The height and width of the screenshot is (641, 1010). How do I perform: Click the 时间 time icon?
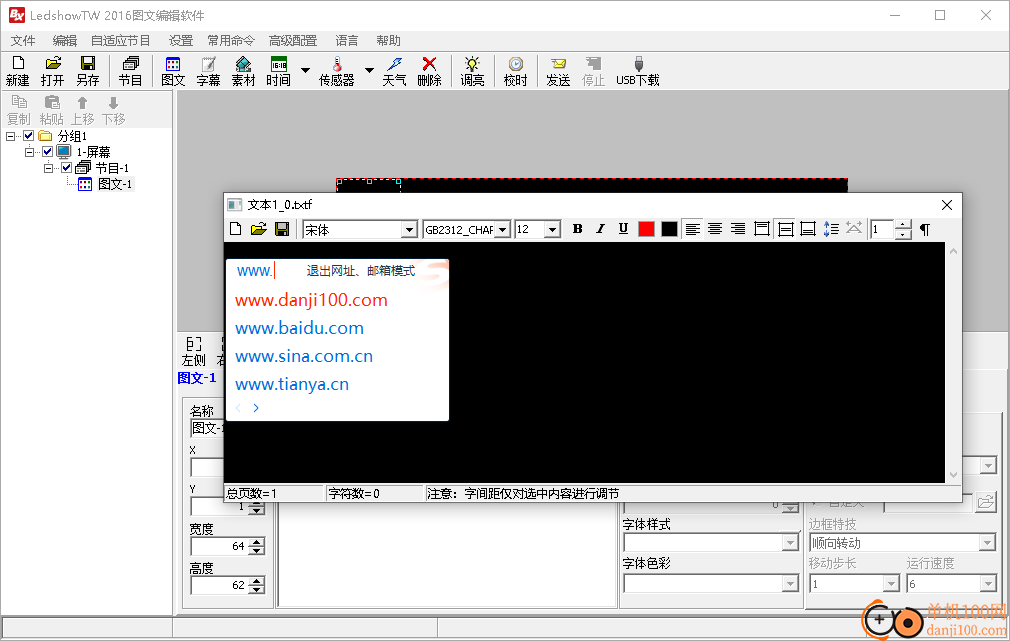278,71
